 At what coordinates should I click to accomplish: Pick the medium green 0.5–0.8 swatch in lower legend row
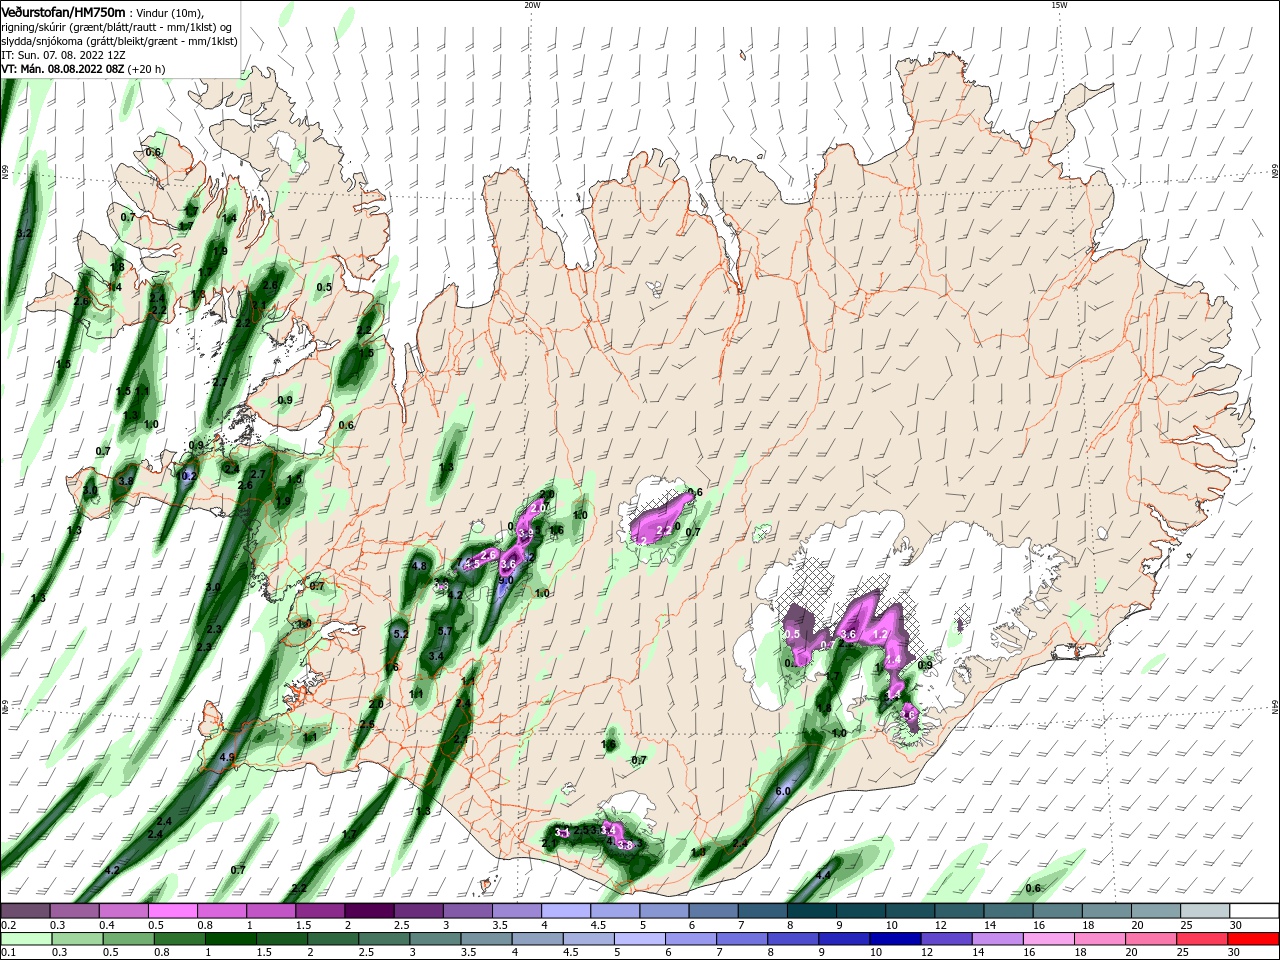click(x=127, y=939)
